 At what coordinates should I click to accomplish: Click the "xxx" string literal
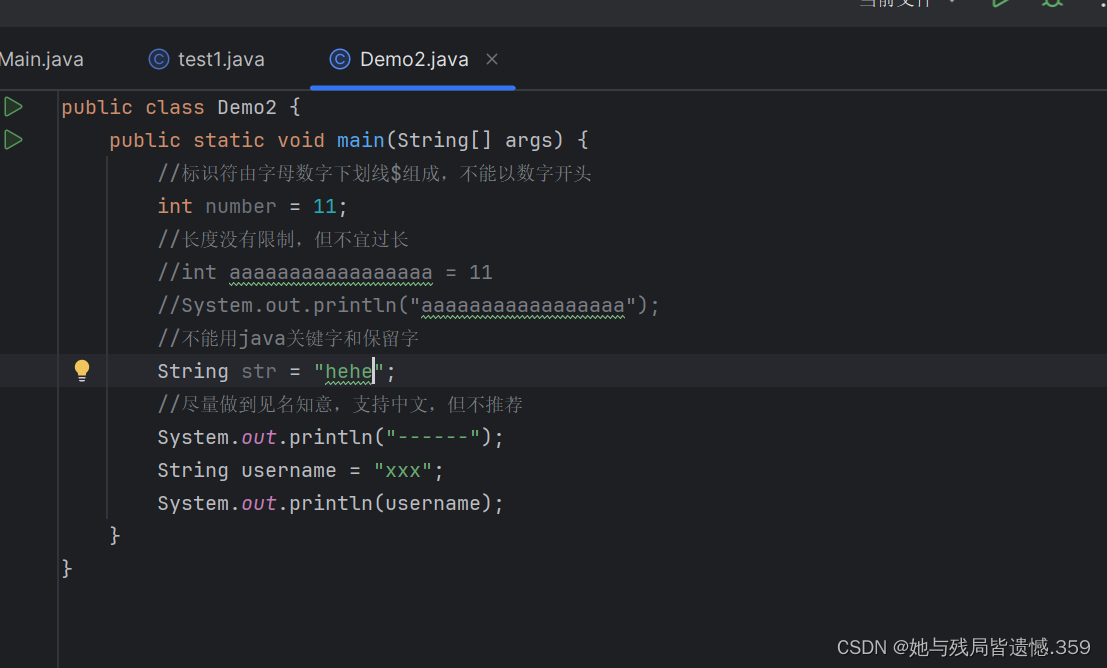pyautogui.click(x=402, y=470)
